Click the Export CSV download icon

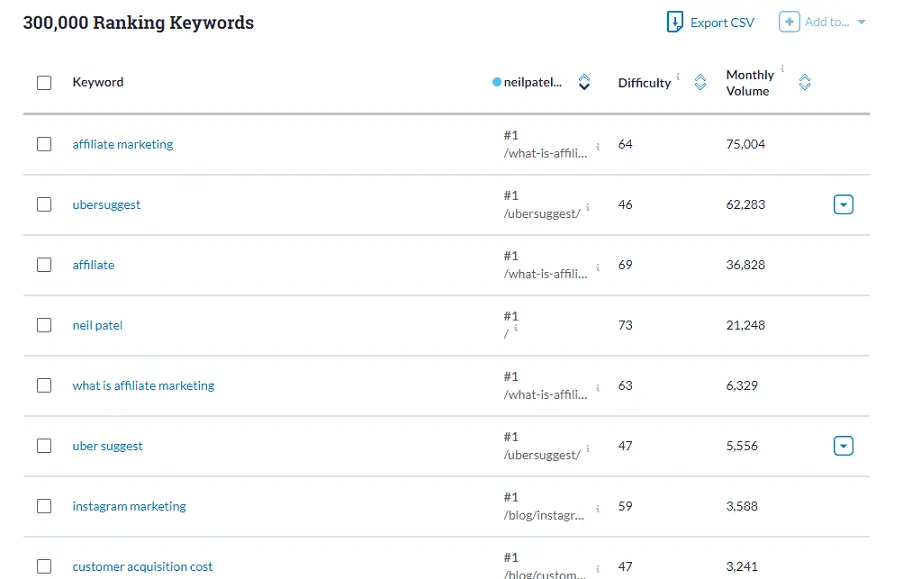(x=674, y=22)
